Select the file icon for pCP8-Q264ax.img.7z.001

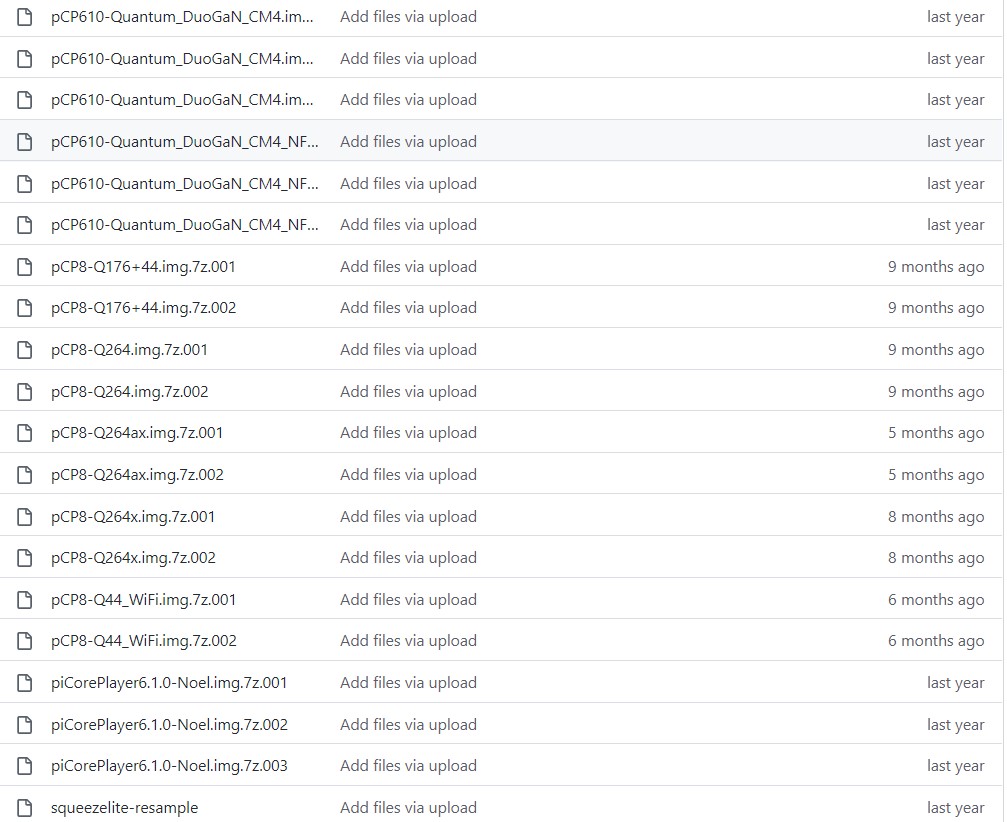[24, 433]
